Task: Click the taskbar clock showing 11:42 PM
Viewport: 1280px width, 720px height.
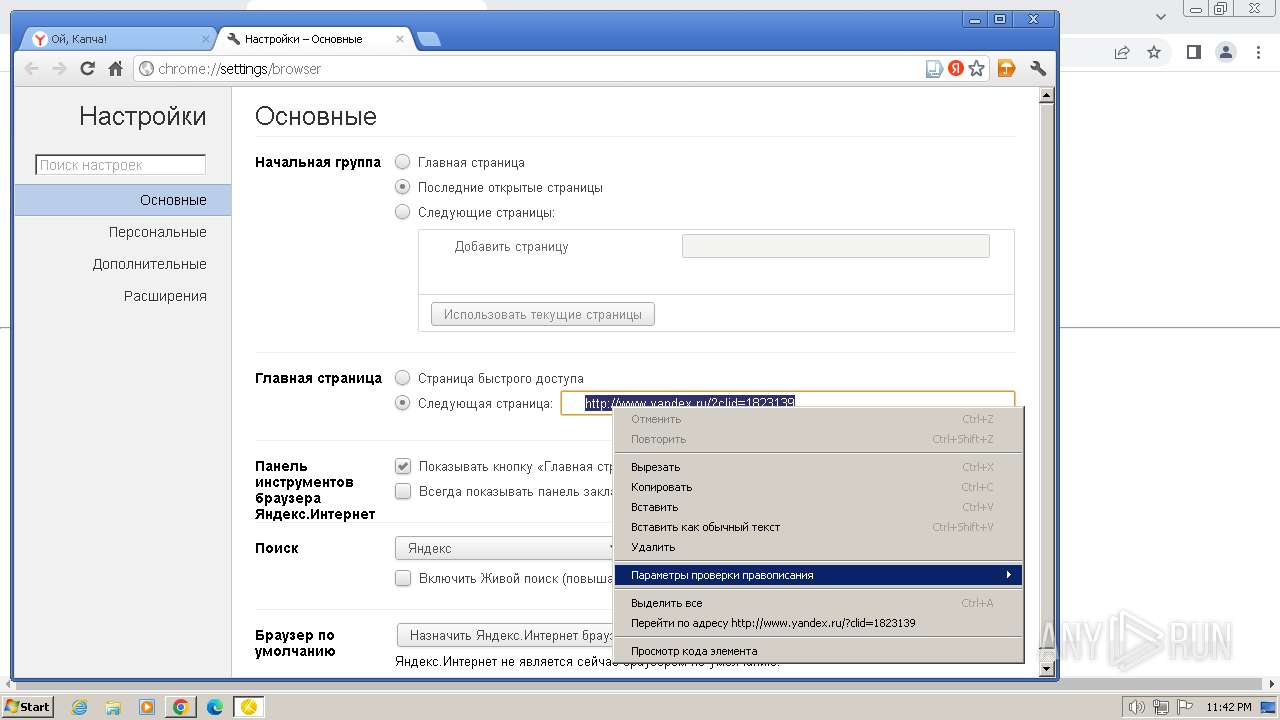Action: tap(1229, 707)
